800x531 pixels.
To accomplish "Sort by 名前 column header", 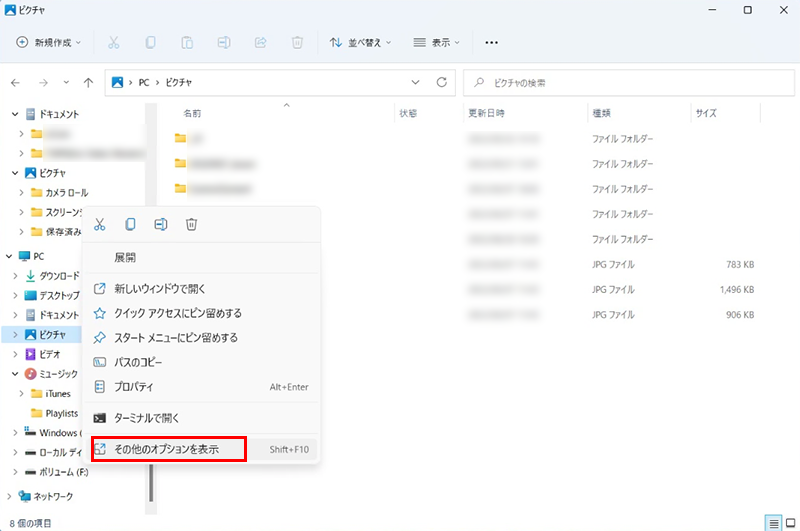I will [x=193, y=114].
